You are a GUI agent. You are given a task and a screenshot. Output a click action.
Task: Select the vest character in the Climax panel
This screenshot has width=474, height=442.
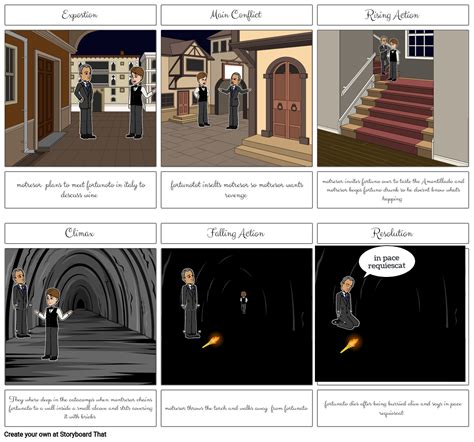click(x=53, y=324)
